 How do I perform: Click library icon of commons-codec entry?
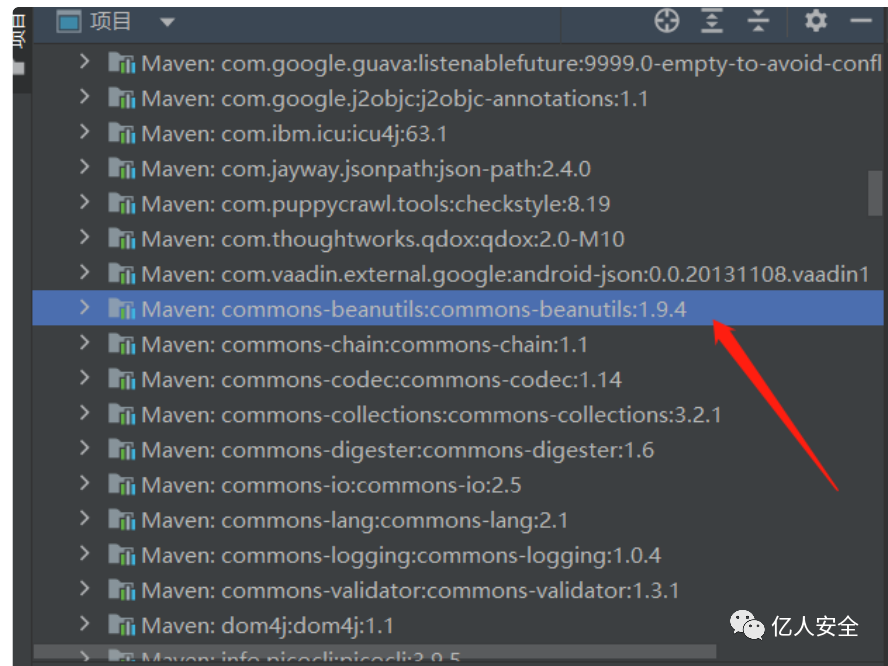click(122, 379)
